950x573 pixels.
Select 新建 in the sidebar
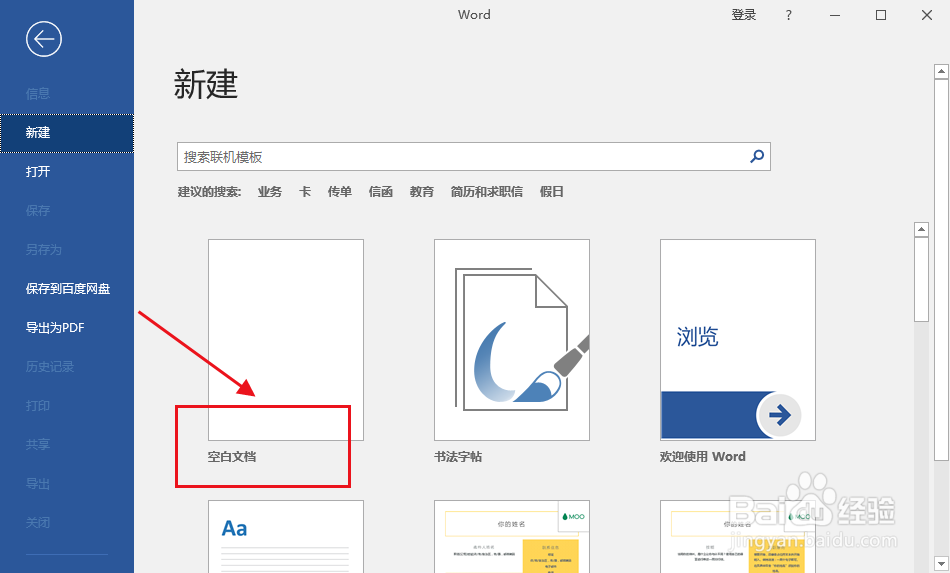67,133
